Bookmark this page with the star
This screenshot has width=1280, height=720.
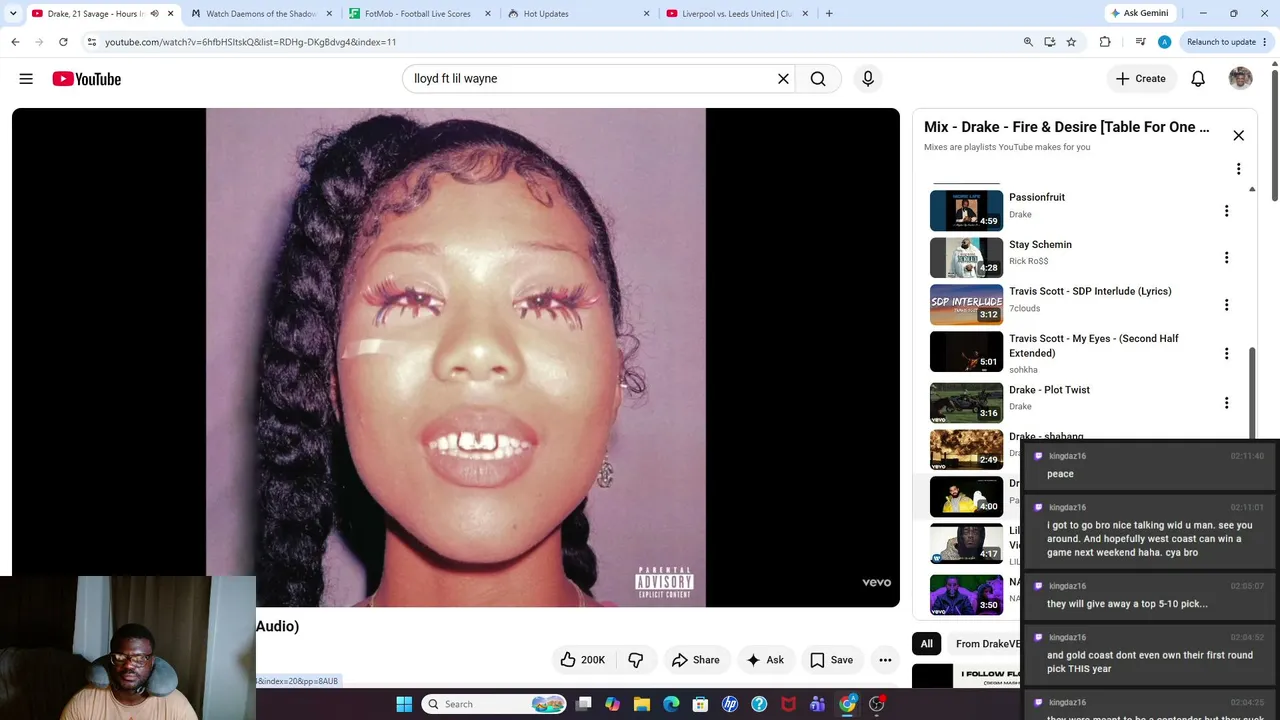(1071, 42)
